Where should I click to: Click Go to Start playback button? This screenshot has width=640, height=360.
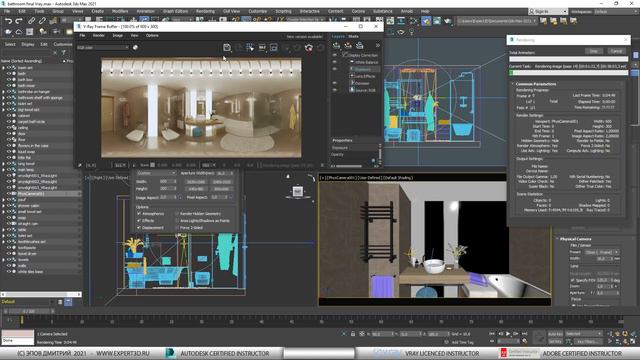tap(492, 334)
